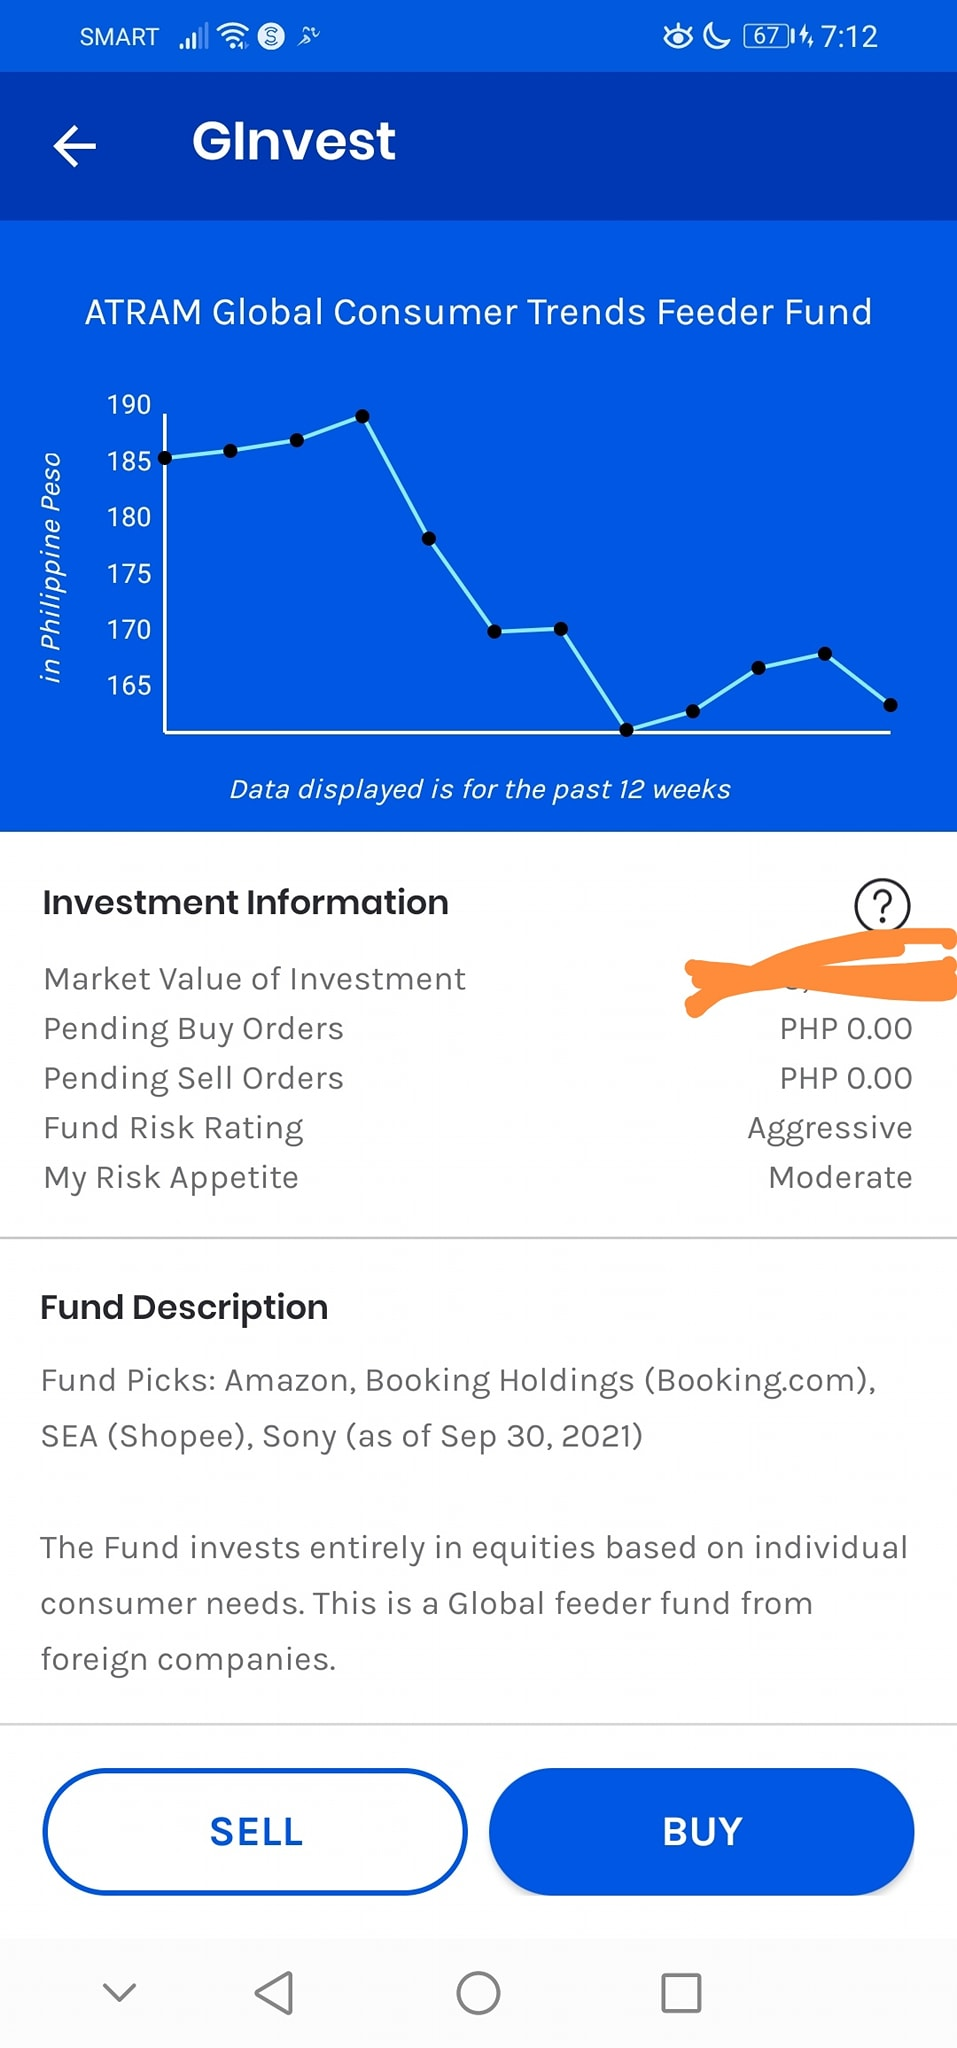957x2048 pixels.
Task: Collapse navigation bar with chevron icon
Action: (119, 1992)
